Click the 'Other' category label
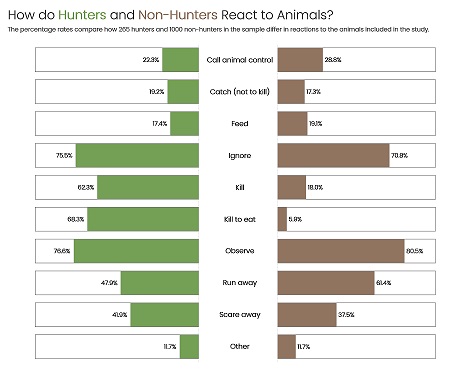Viewport: 465px width, 375px height. pyautogui.click(x=240, y=346)
